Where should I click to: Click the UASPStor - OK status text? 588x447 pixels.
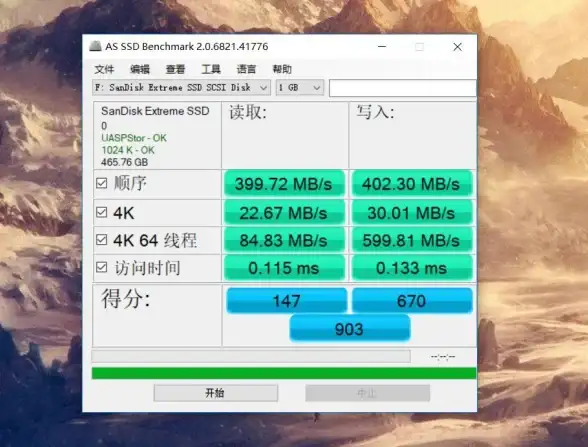(x=134, y=138)
